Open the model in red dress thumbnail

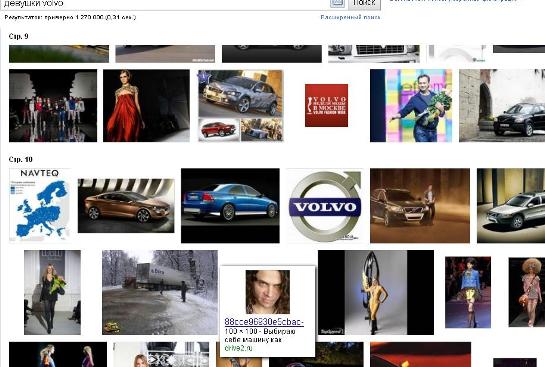click(x=146, y=106)
